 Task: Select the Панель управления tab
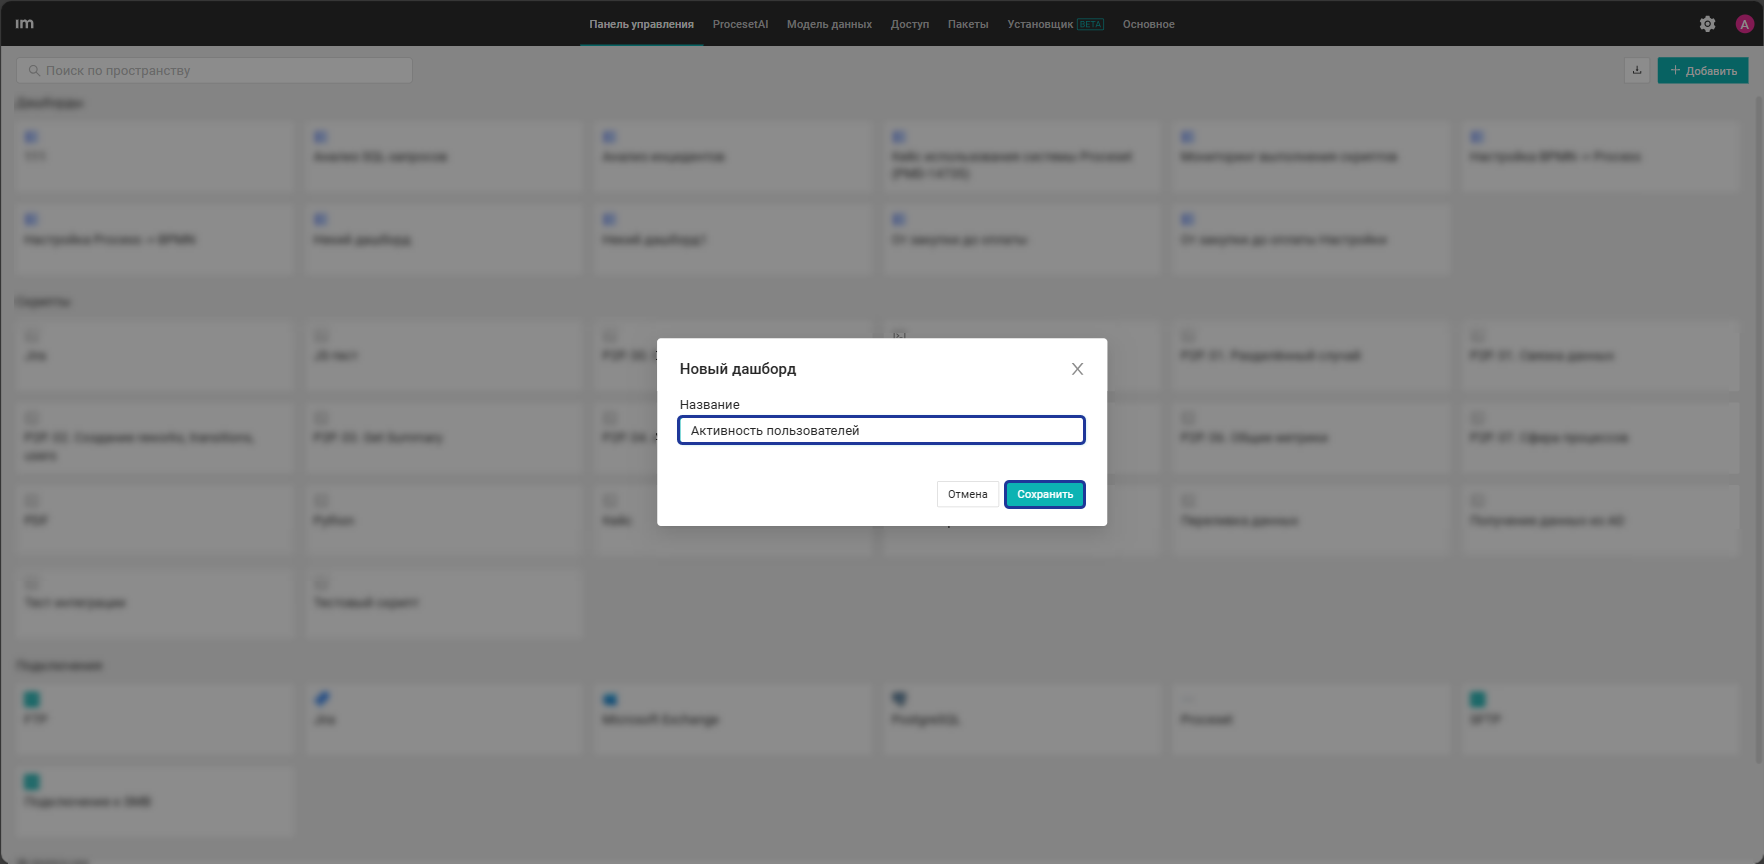point(641,24)
